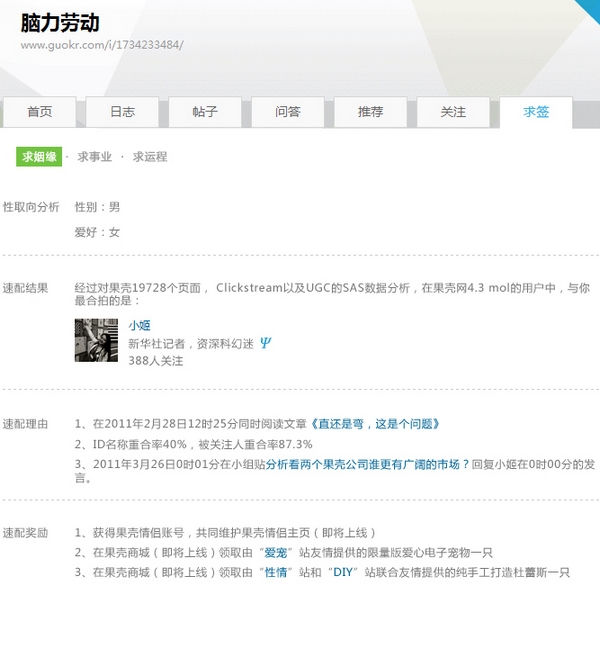This screenshot has width=600, height=658.
Task: Click the Ψ badge icon beside 资深科幻迷
Action: [265, 343]
